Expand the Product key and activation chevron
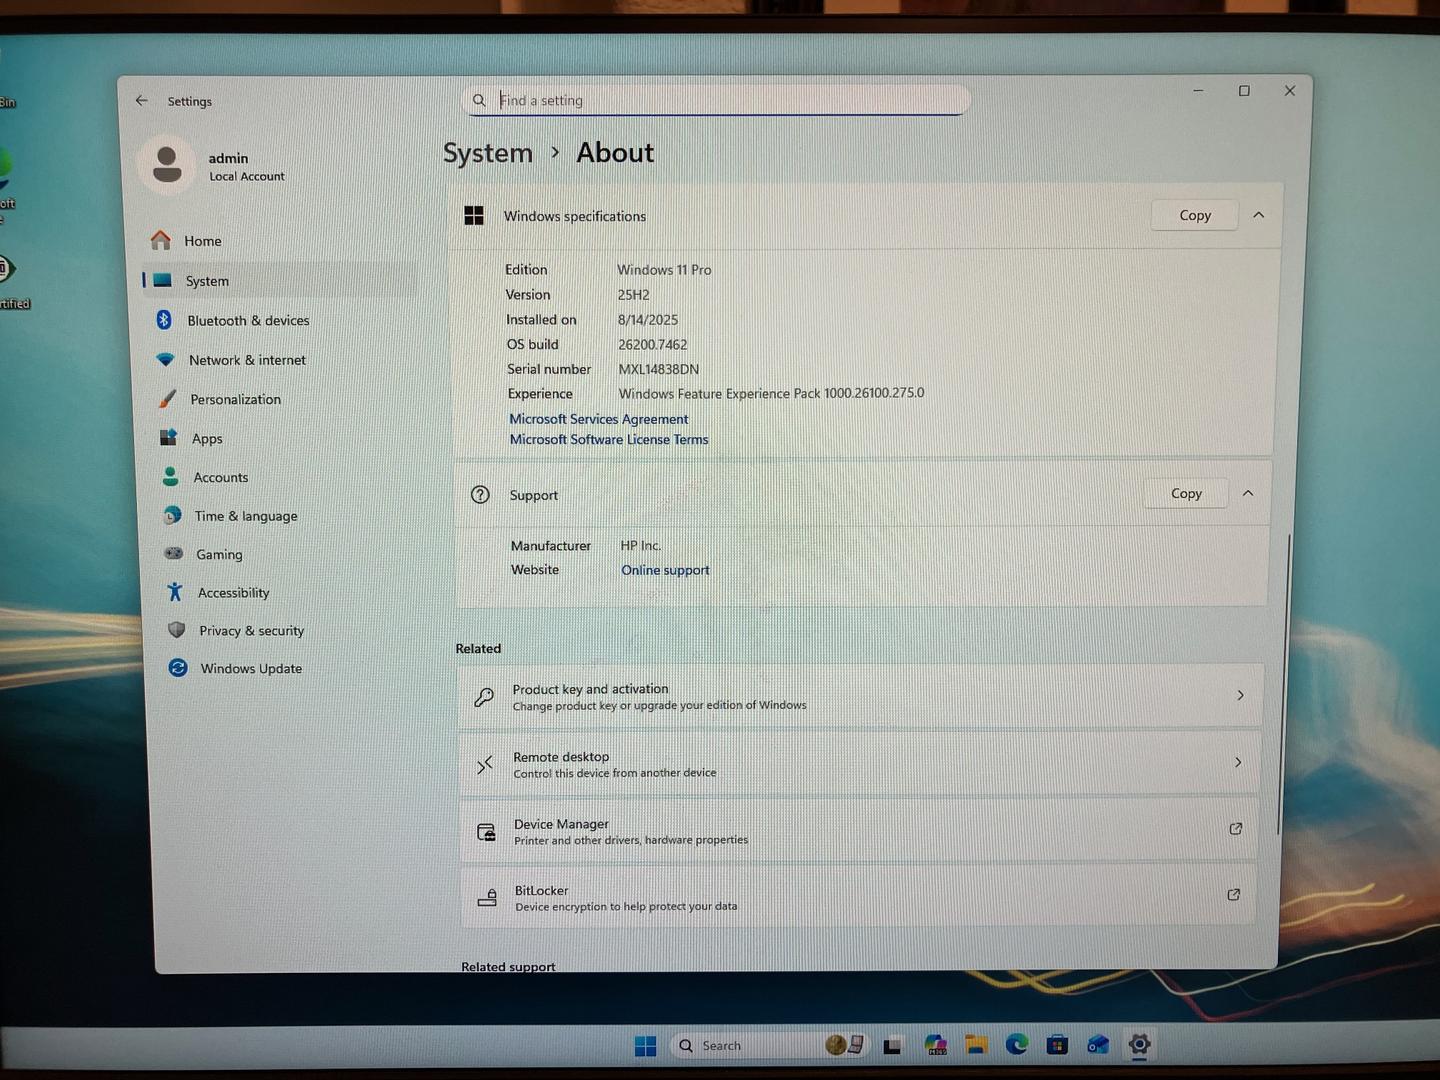1440x1080 pixels. (1240, 695)
